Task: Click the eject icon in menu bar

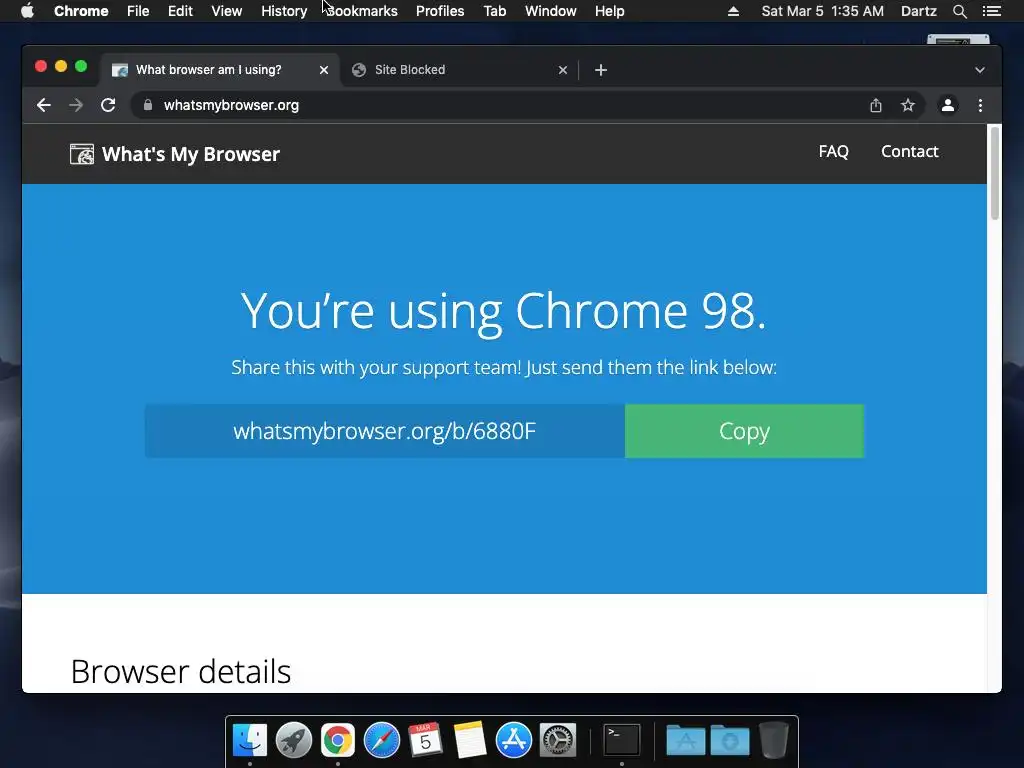Action: tap(733, 11)
